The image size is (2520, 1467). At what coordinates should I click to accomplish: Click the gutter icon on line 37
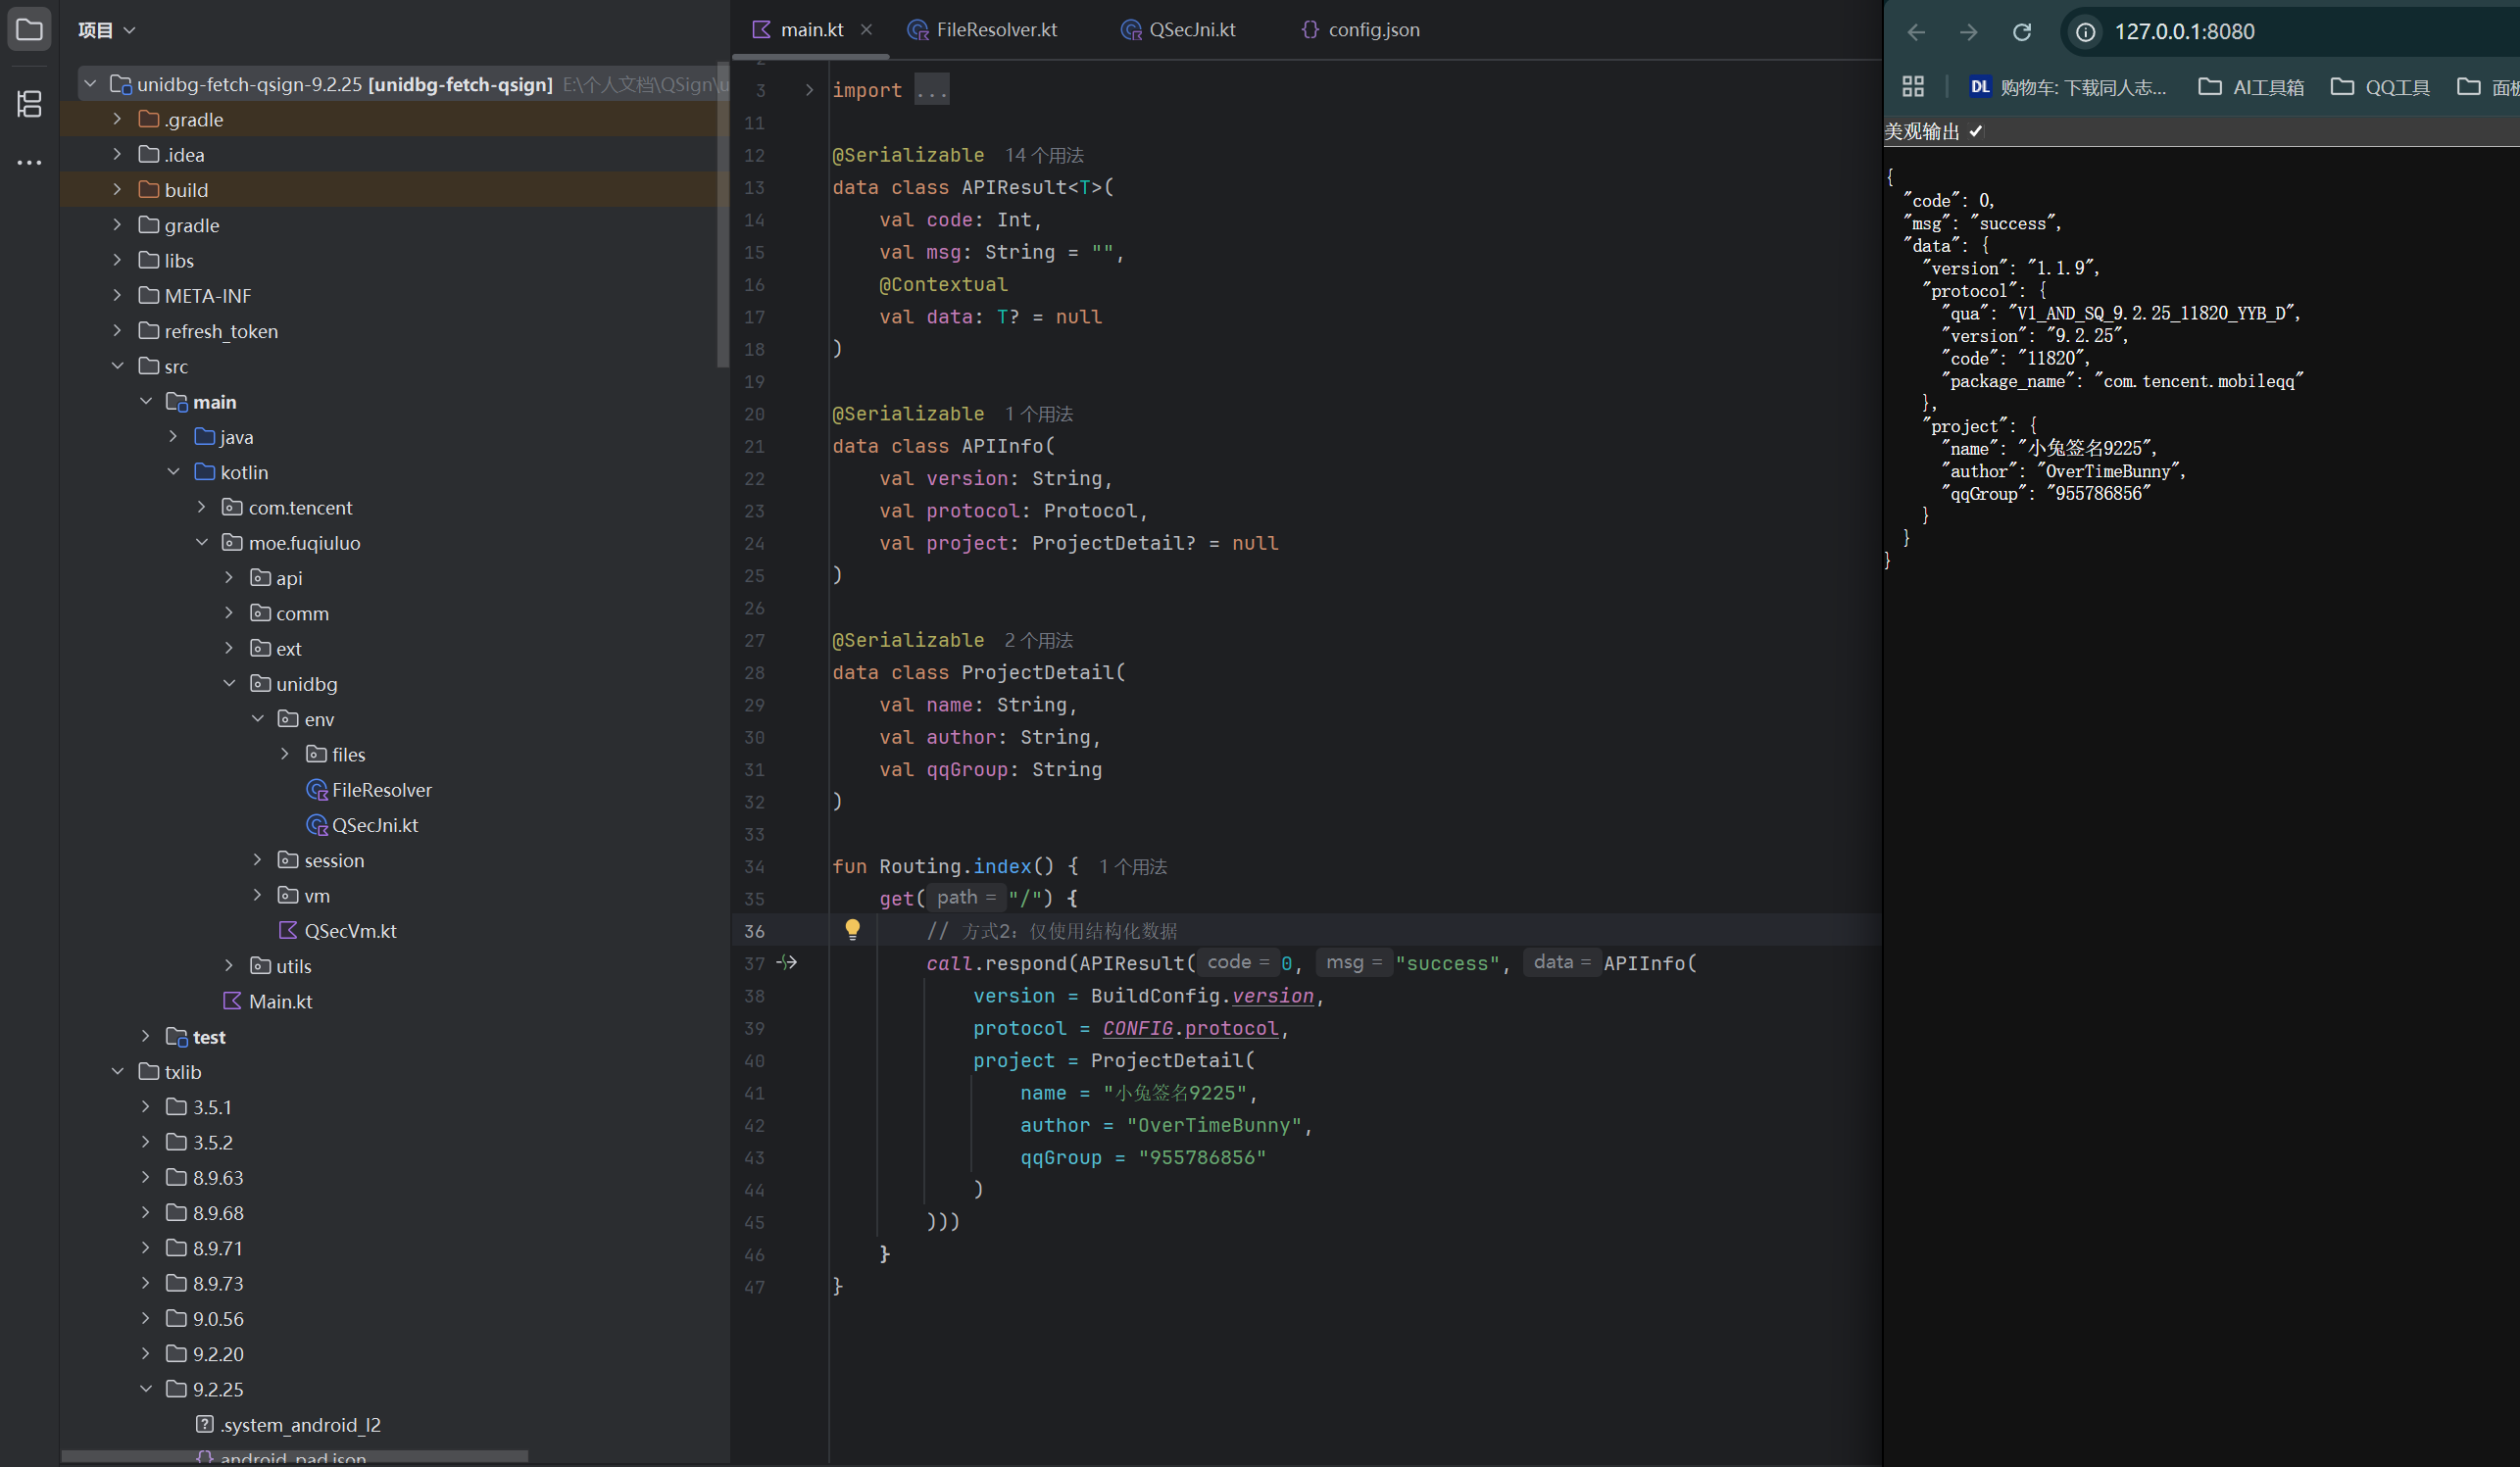coord(788,962)
